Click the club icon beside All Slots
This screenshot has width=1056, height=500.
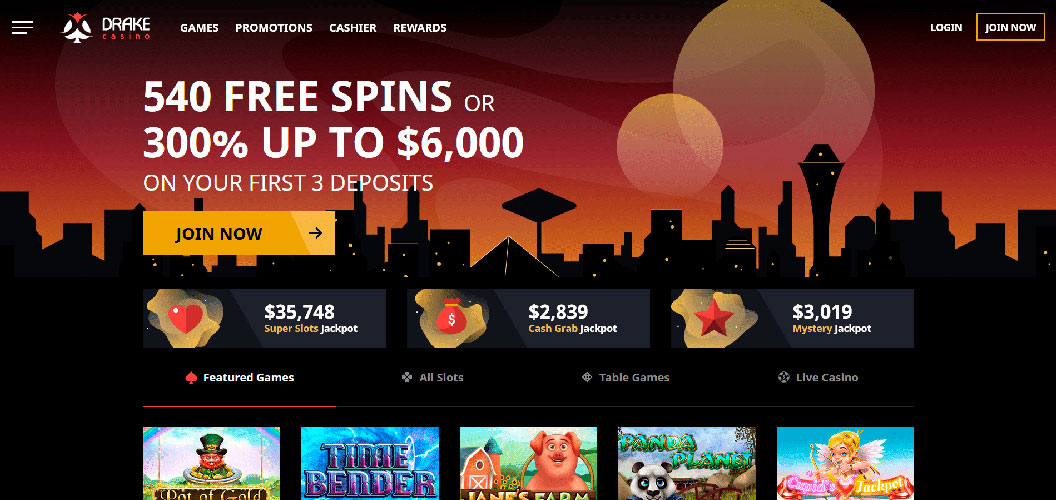tap(407, 377)
